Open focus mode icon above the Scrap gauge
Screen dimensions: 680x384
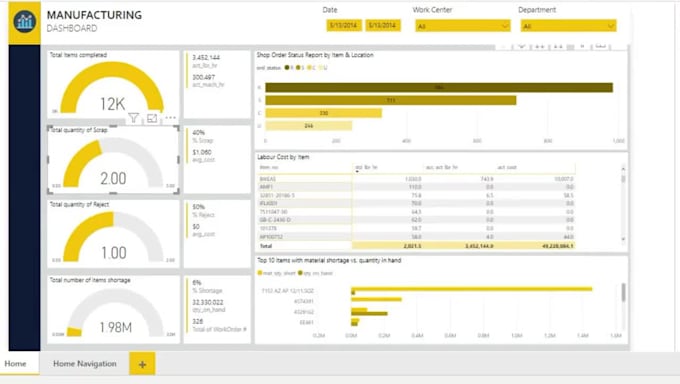[x=152, y=118]
